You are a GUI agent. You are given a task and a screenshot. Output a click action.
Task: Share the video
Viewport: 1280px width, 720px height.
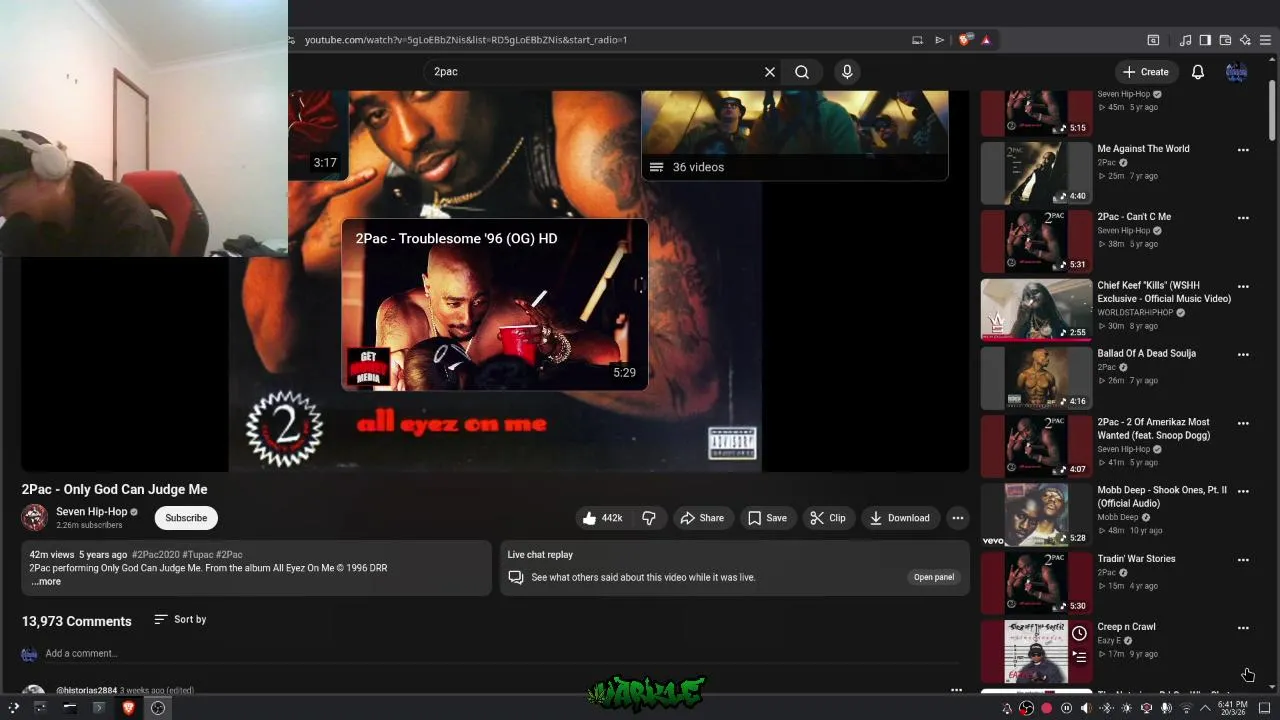(702, 518)
